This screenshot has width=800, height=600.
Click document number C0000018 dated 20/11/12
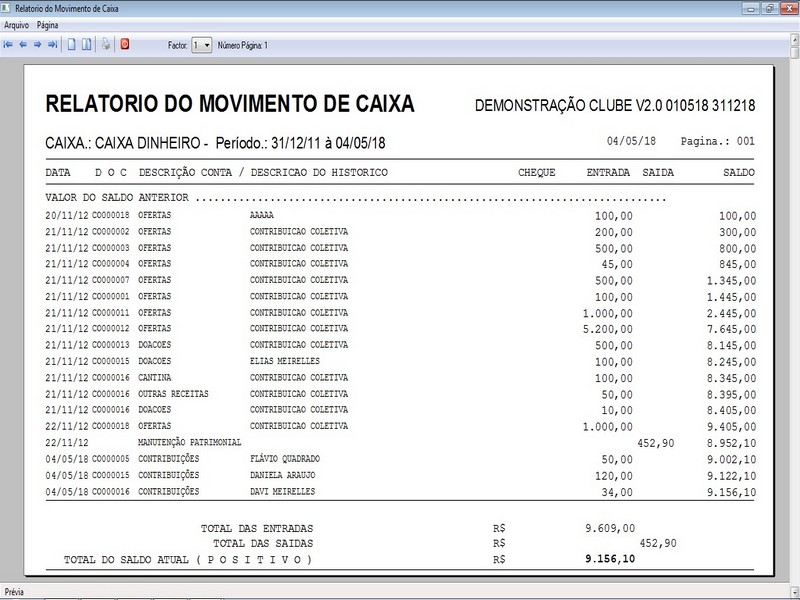(111, 215)
